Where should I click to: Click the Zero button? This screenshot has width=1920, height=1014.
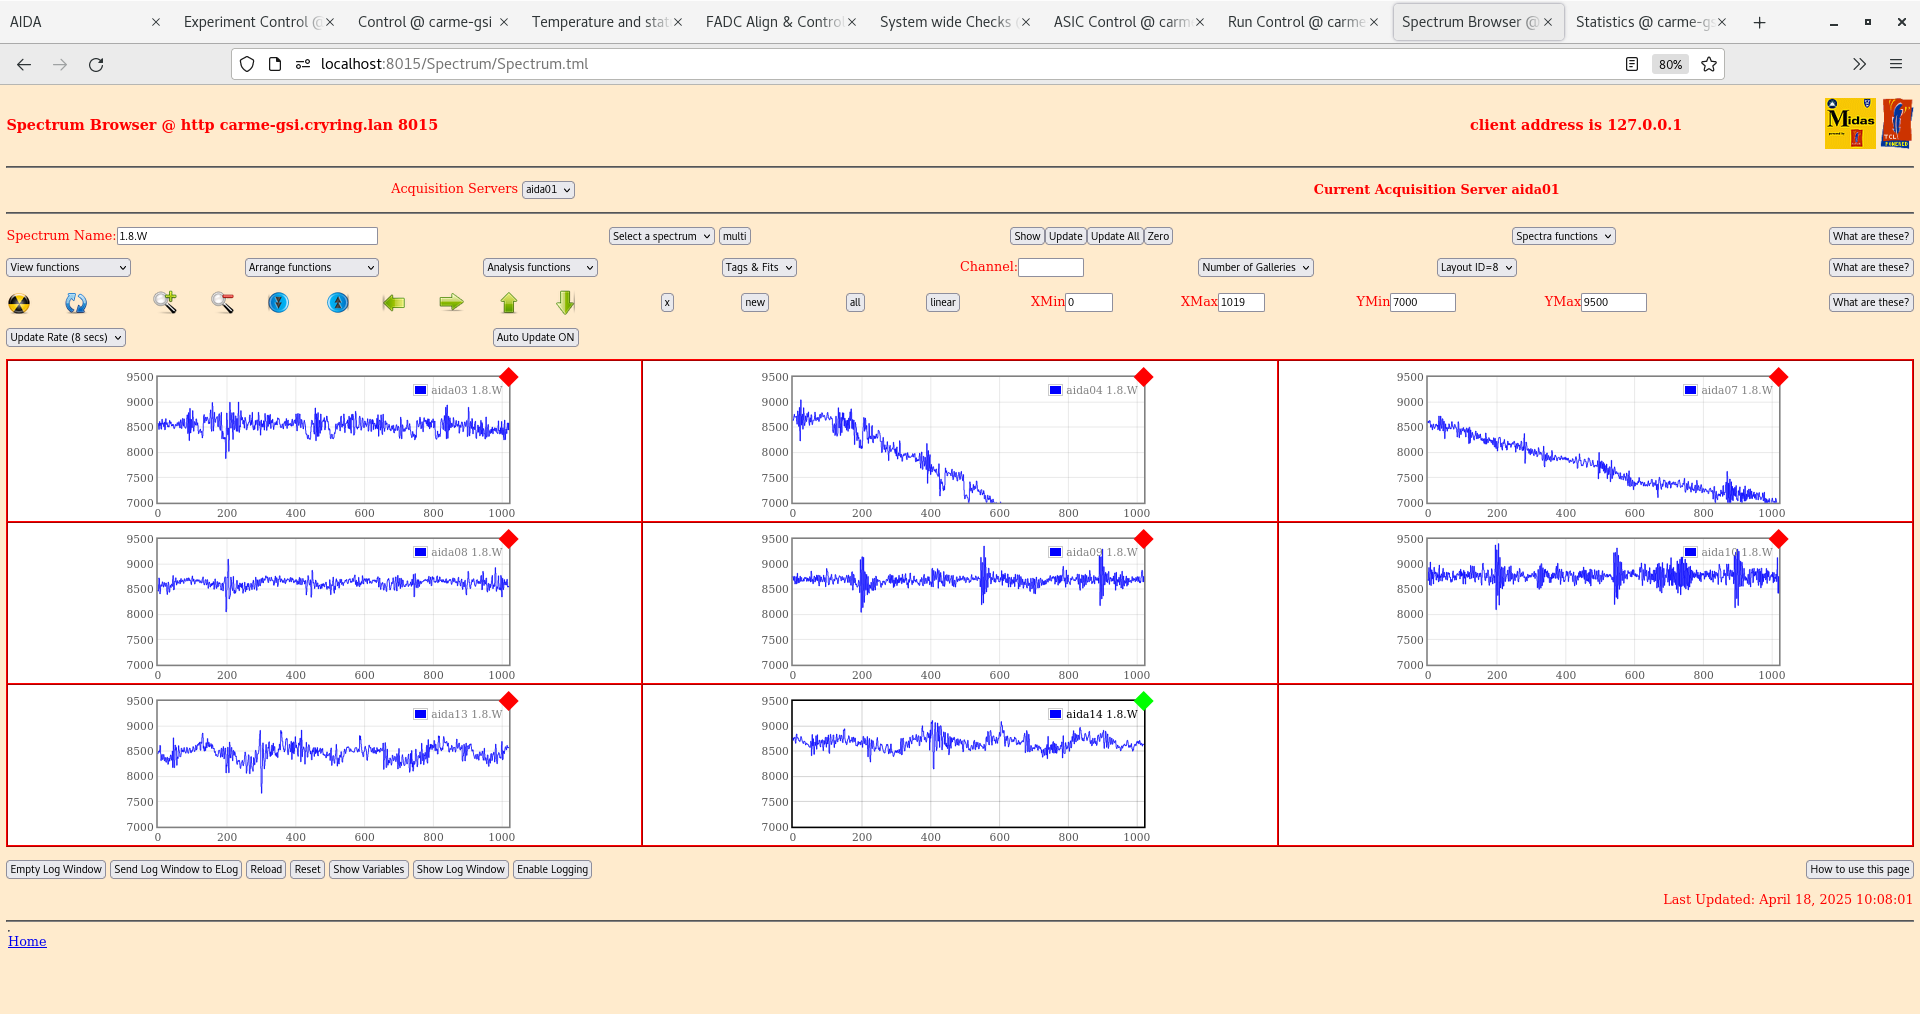1158,236
